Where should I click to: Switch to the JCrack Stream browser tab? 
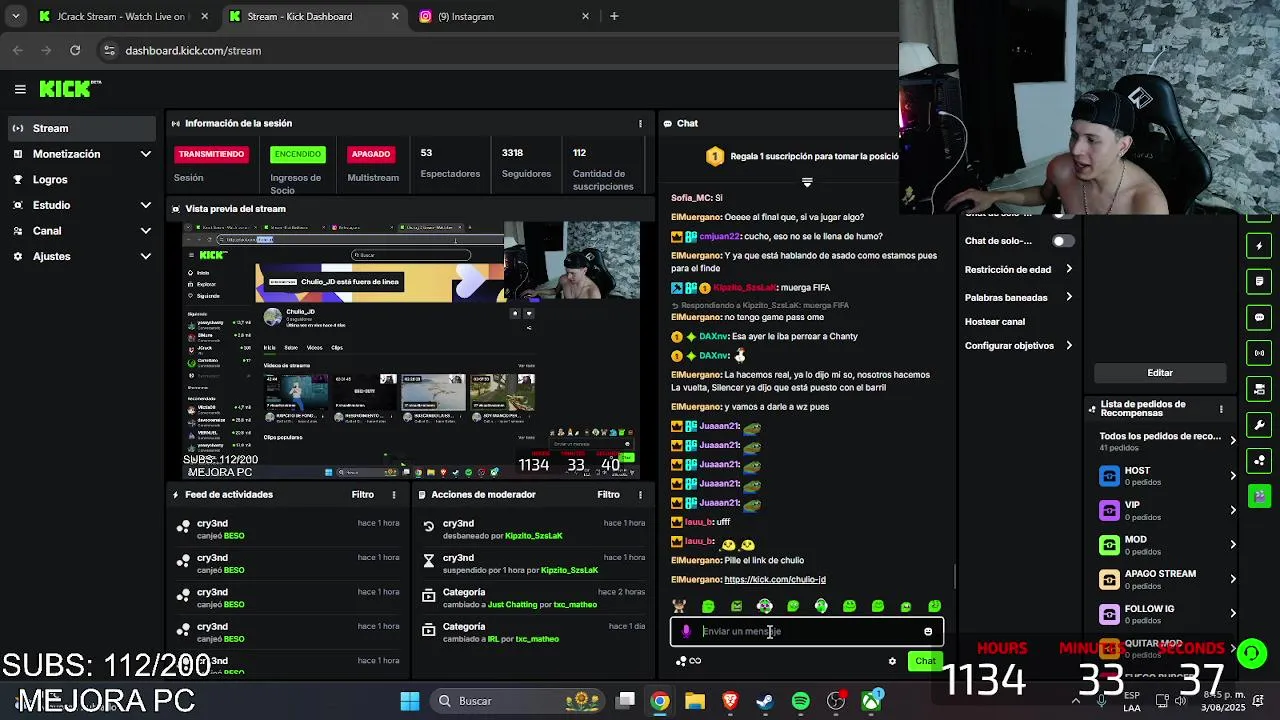click(x=124, y=16)
